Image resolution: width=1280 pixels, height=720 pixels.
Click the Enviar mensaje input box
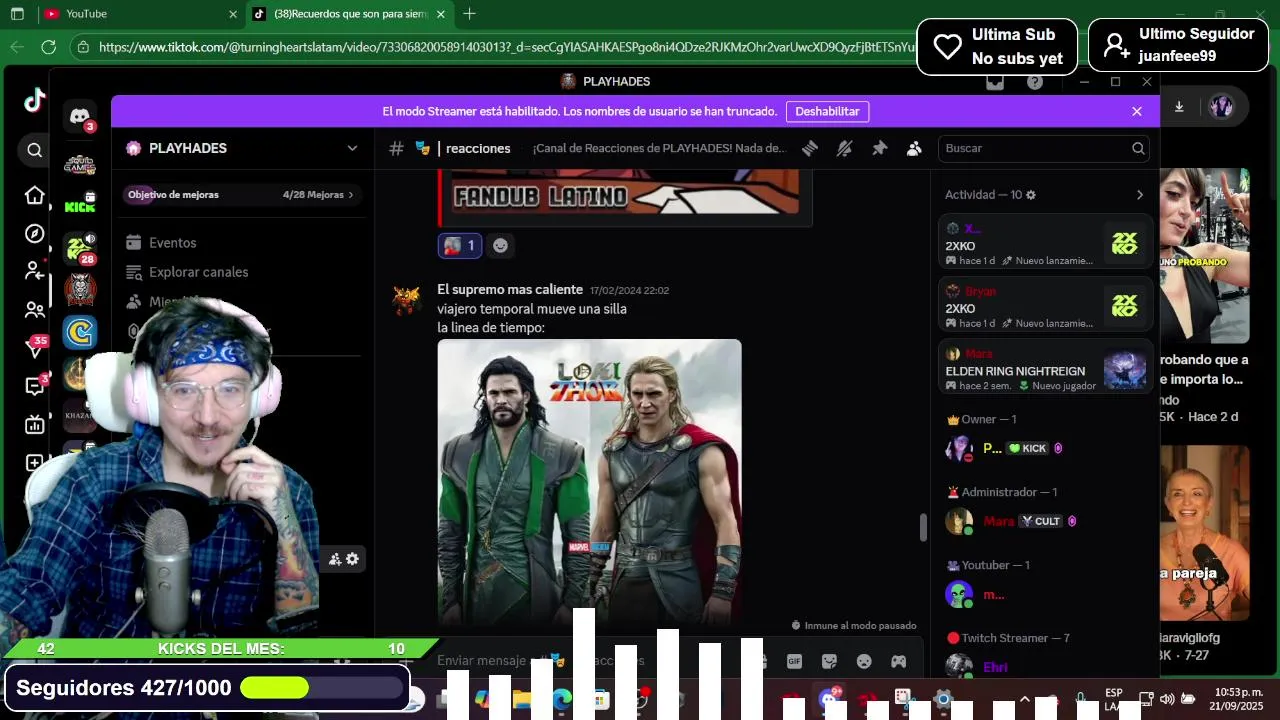590,661
